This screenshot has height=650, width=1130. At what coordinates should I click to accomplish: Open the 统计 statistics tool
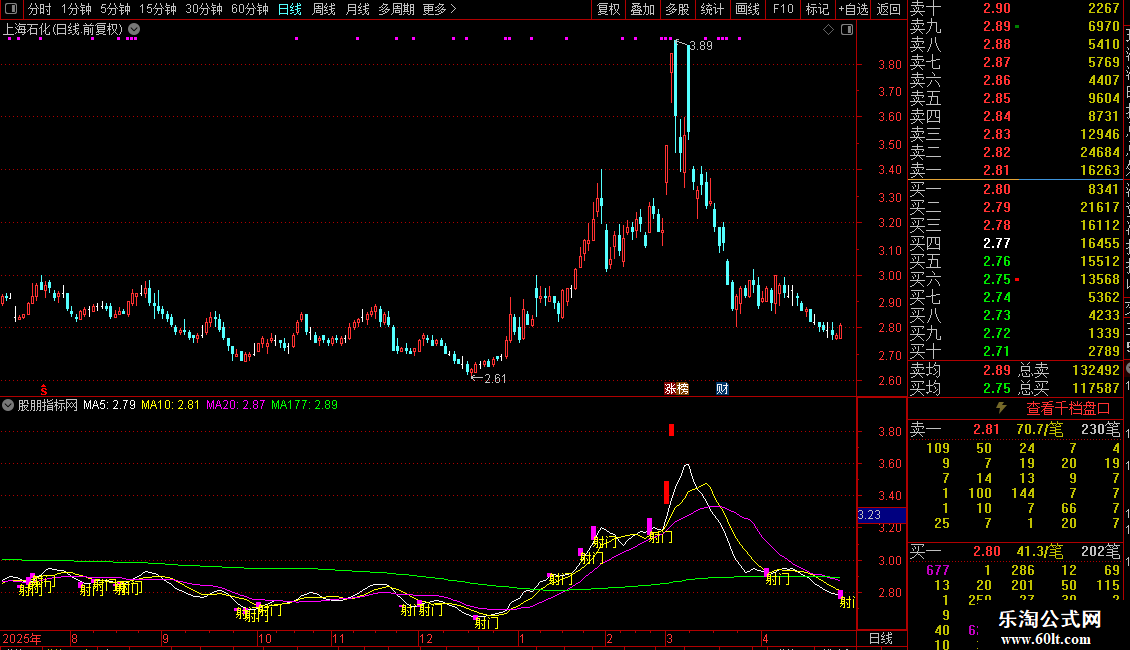[712, 9]
